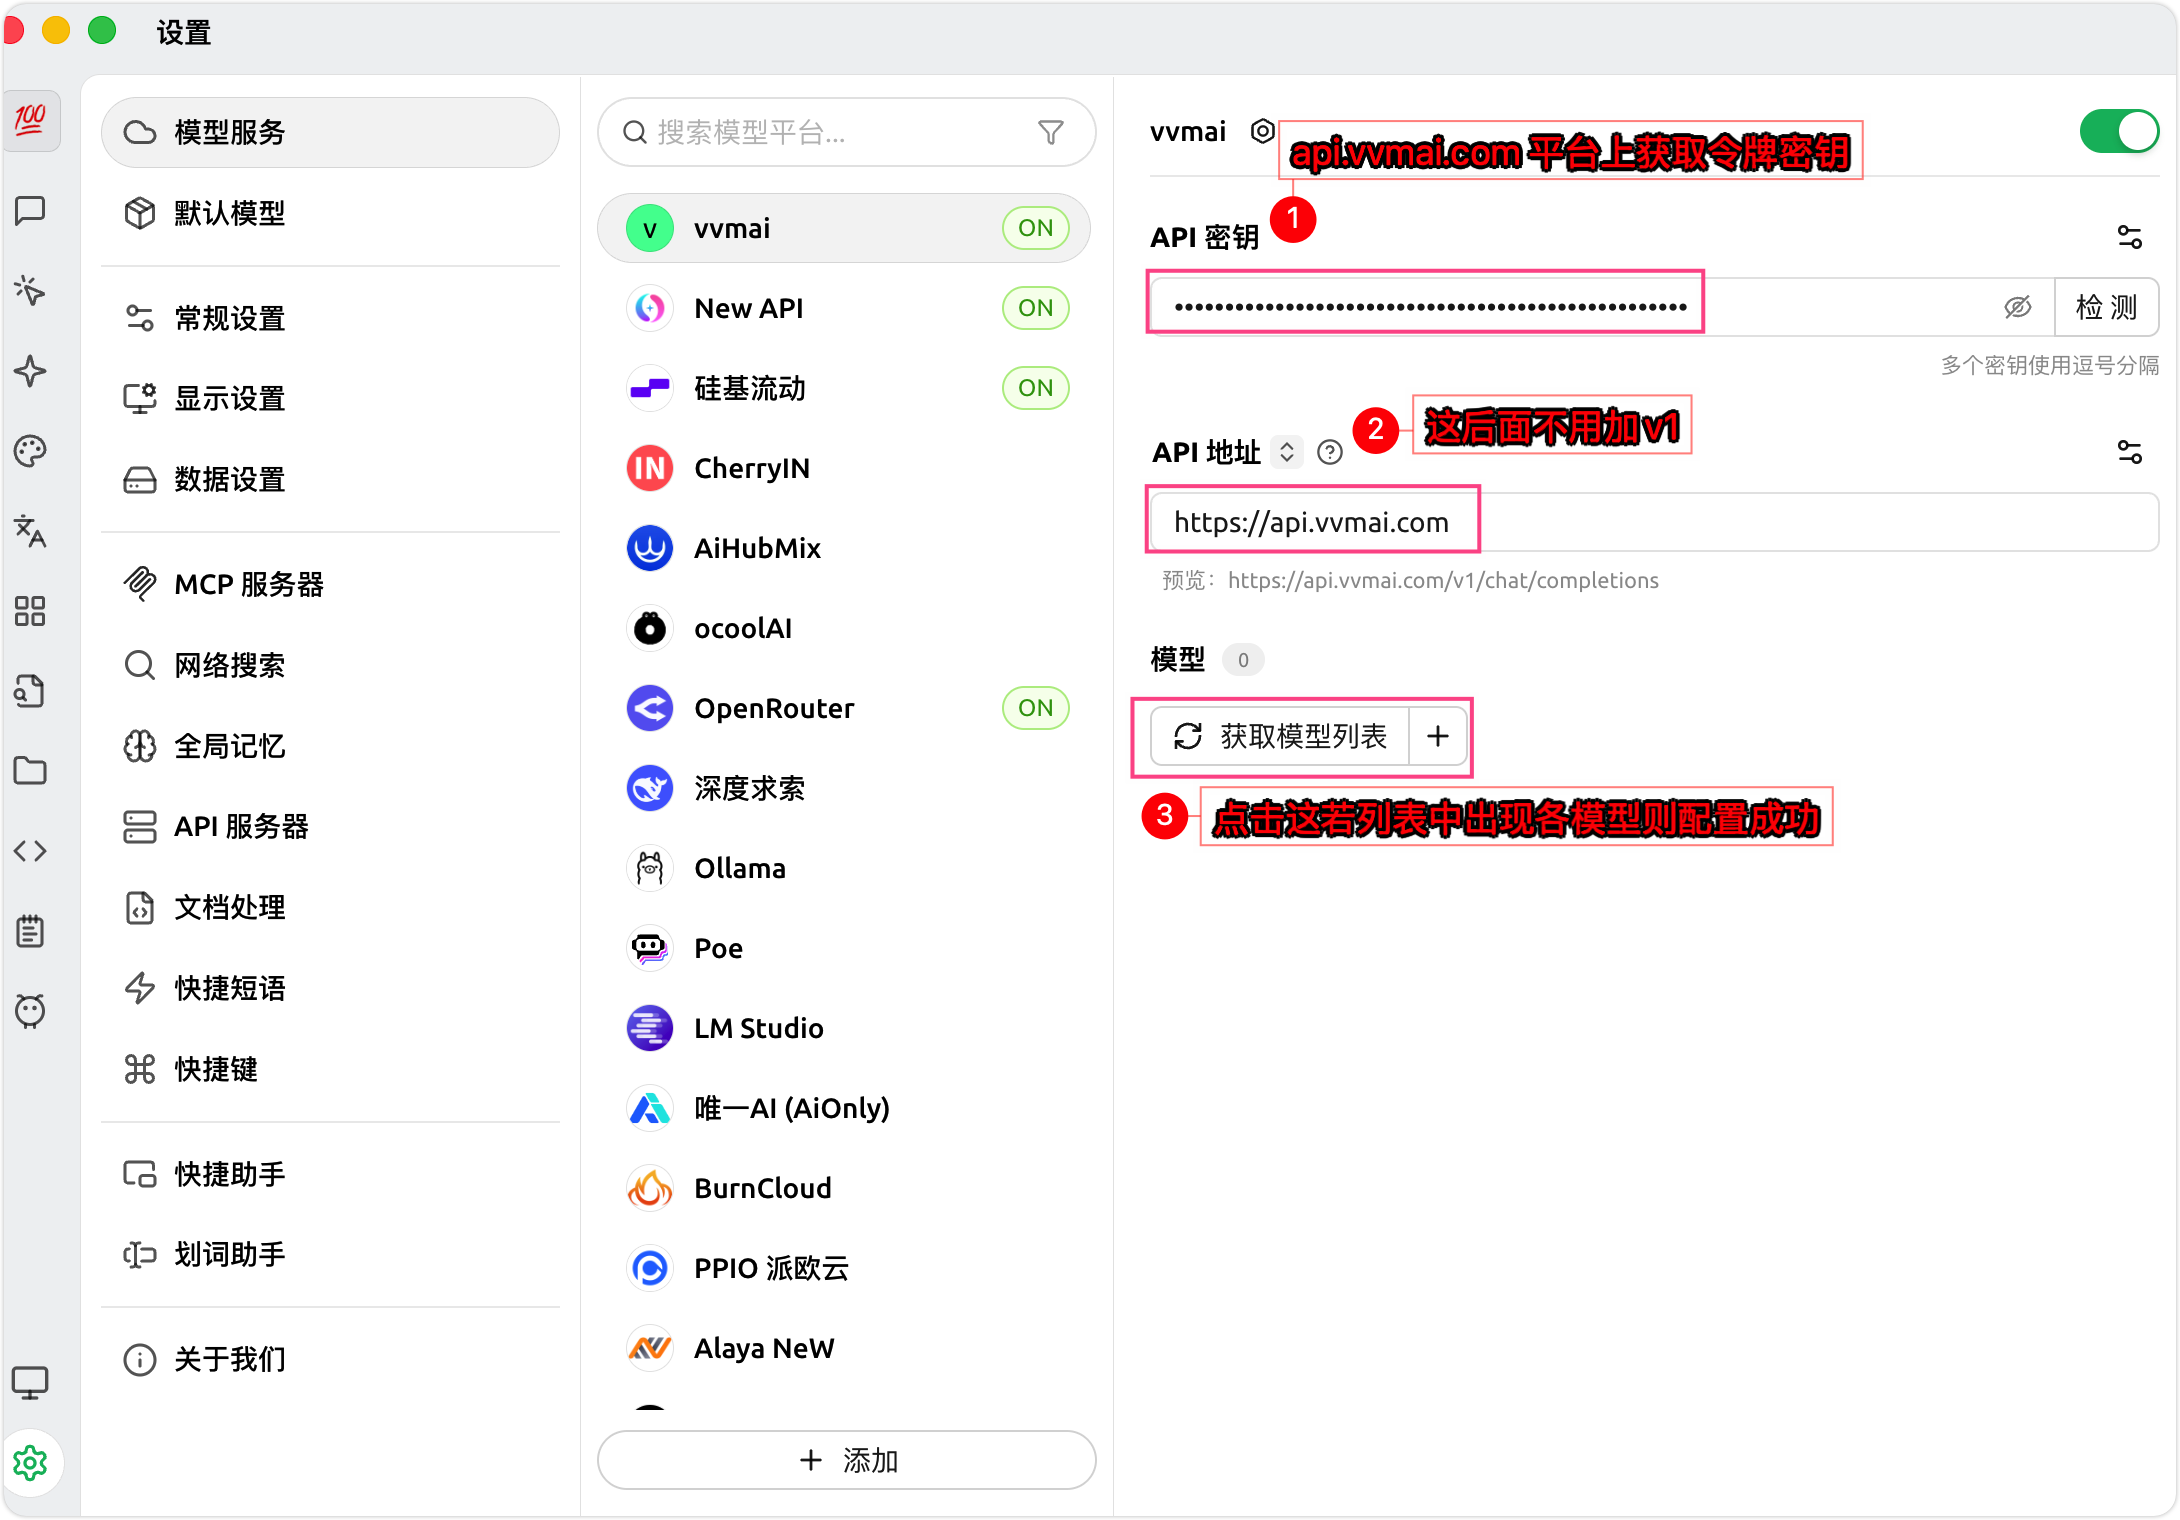Open 划词助手 settings section

tap(330, 1254)
